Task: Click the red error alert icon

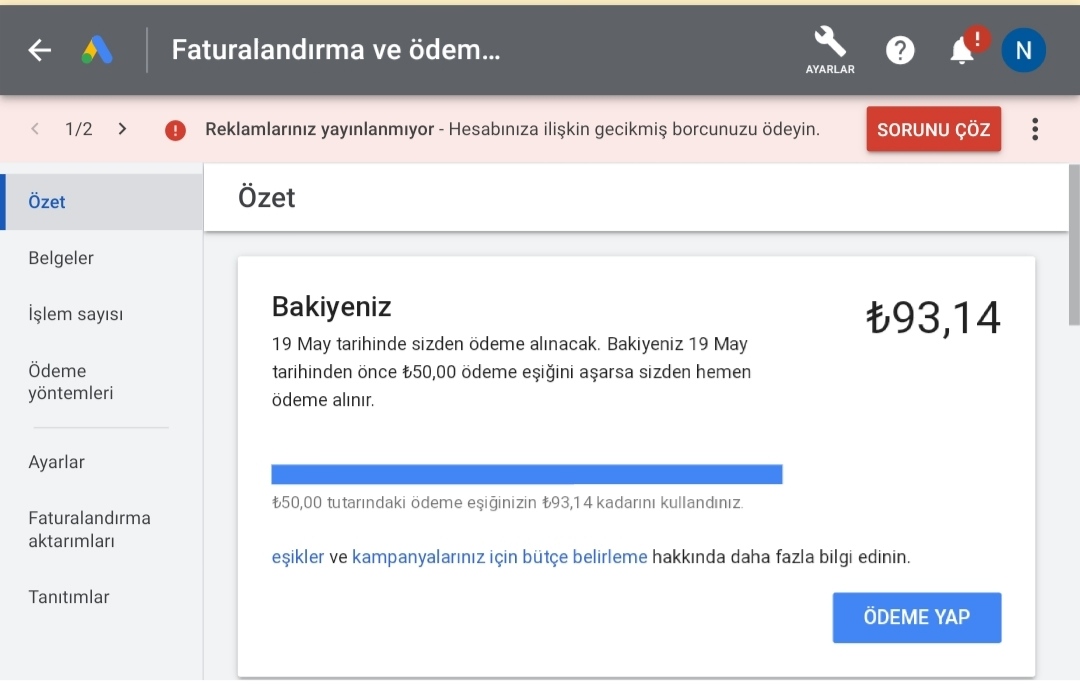Action: tap(175, 130)
